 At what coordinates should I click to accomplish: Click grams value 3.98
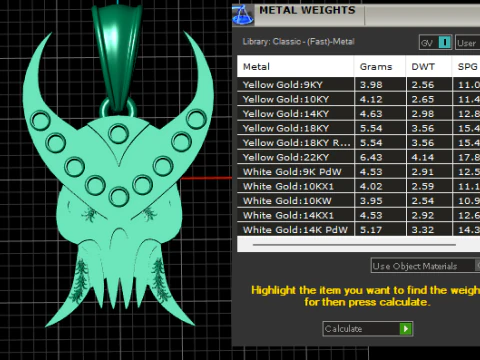371,85
